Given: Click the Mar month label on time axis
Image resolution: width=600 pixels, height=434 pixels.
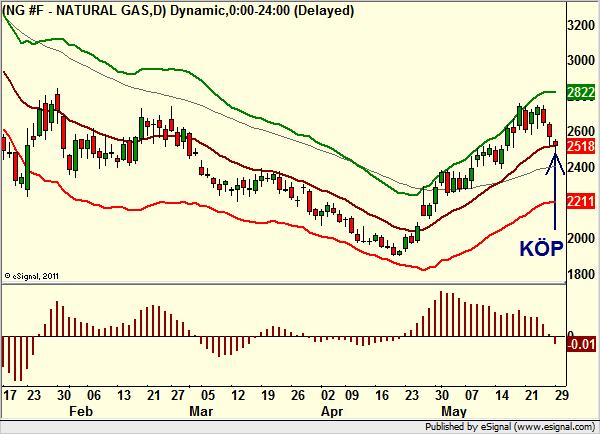Looking at the screenshot, I should click(201, 411).
